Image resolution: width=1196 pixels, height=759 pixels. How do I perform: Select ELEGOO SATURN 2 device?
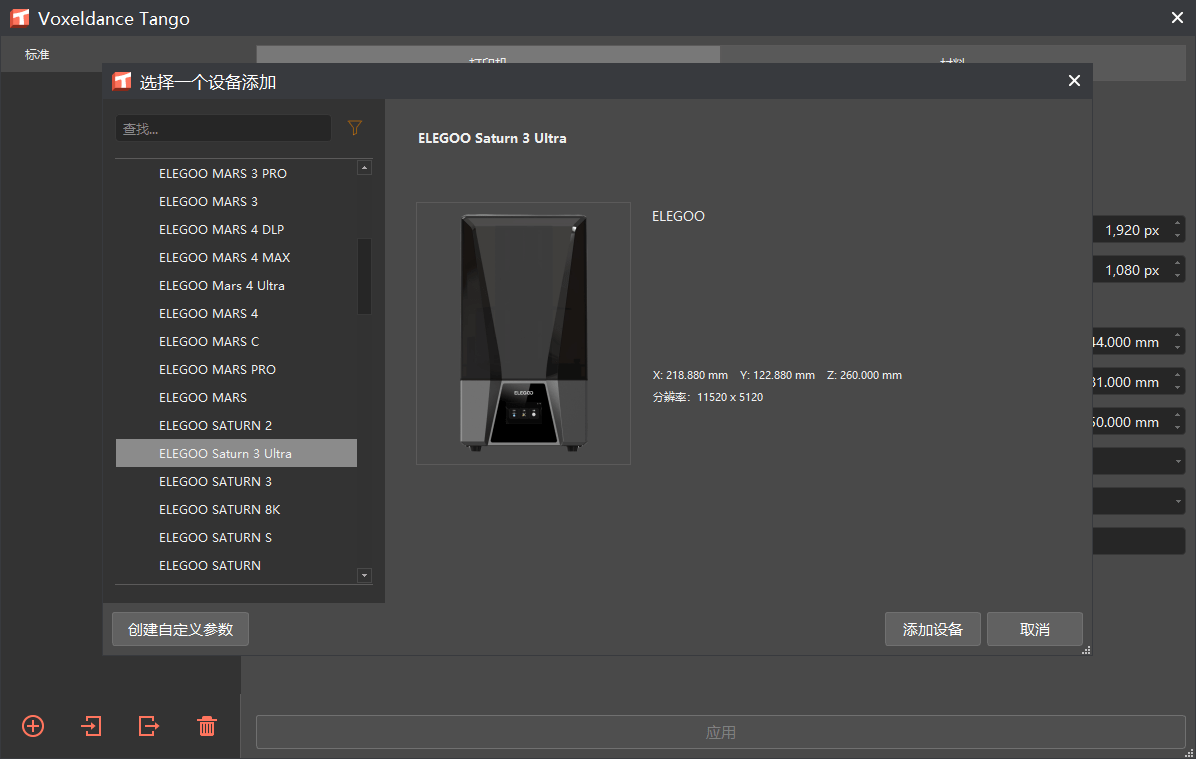tap(236, 426)
